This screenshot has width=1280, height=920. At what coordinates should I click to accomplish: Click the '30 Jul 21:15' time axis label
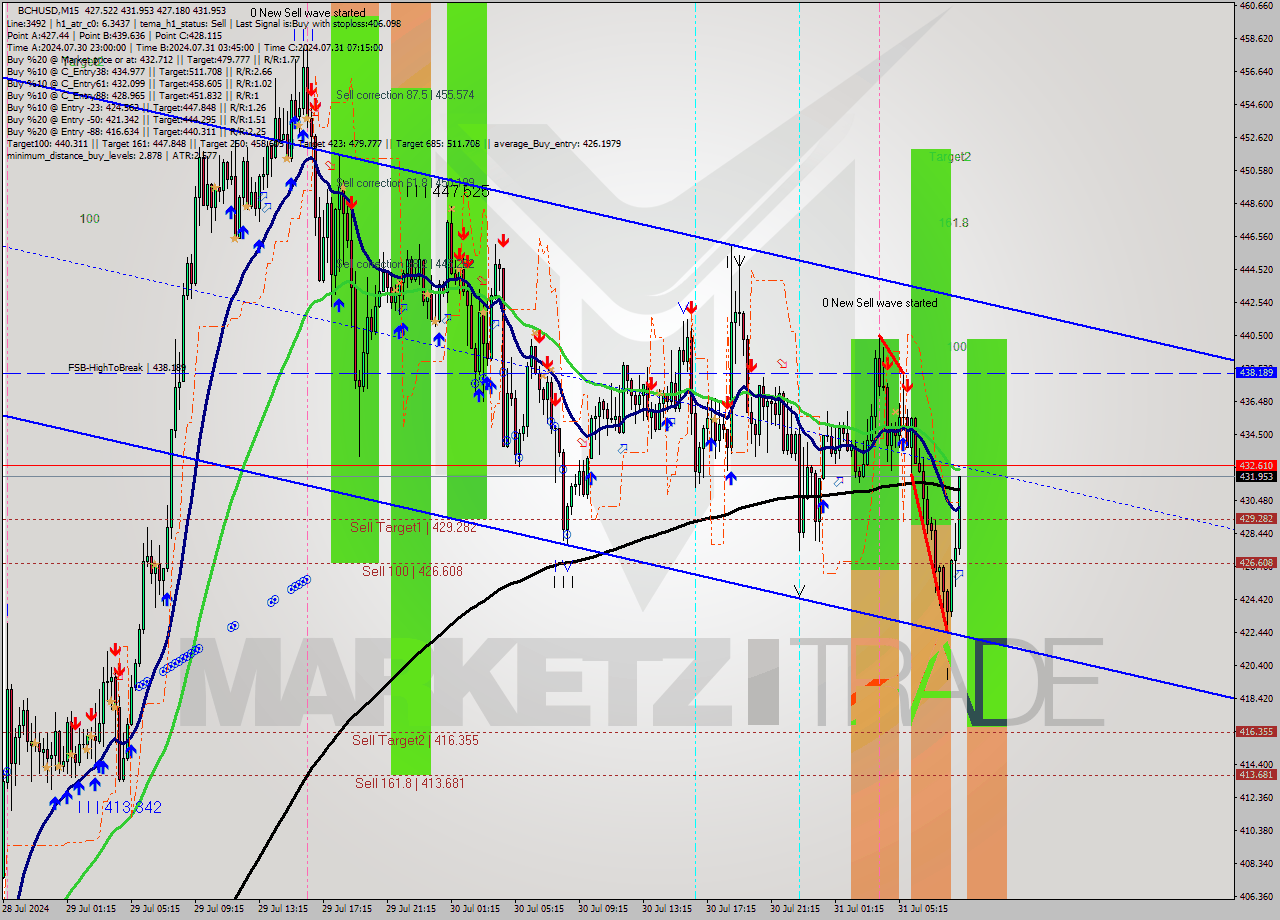click(x=795, y=910)
